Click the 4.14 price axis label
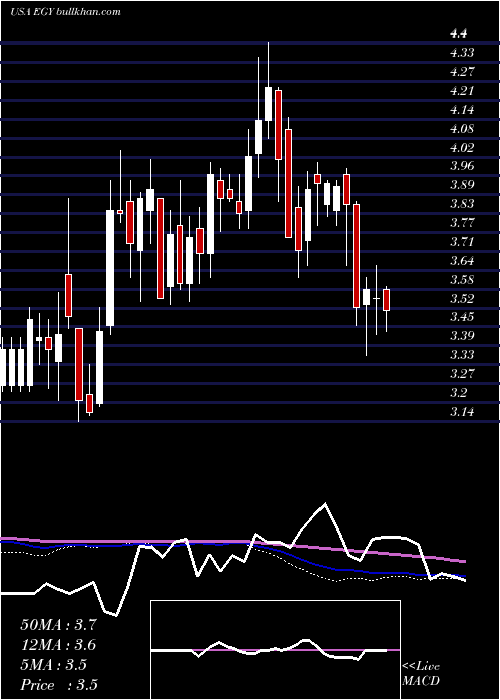500x700 pixels. [462, 109]
